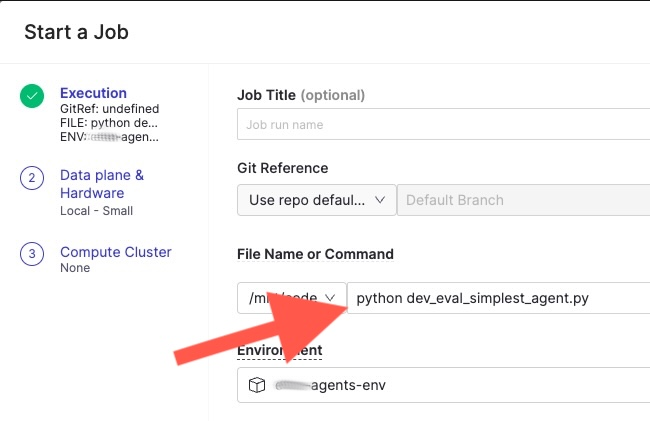Click the underlined Environment label
This screenshot has width=650, height=421.
(x=279, y=351)
